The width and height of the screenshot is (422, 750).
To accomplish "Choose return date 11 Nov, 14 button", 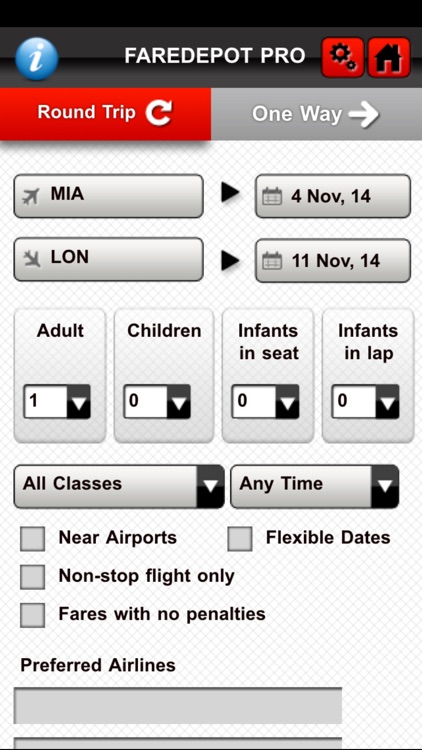I will coord(333,261).
